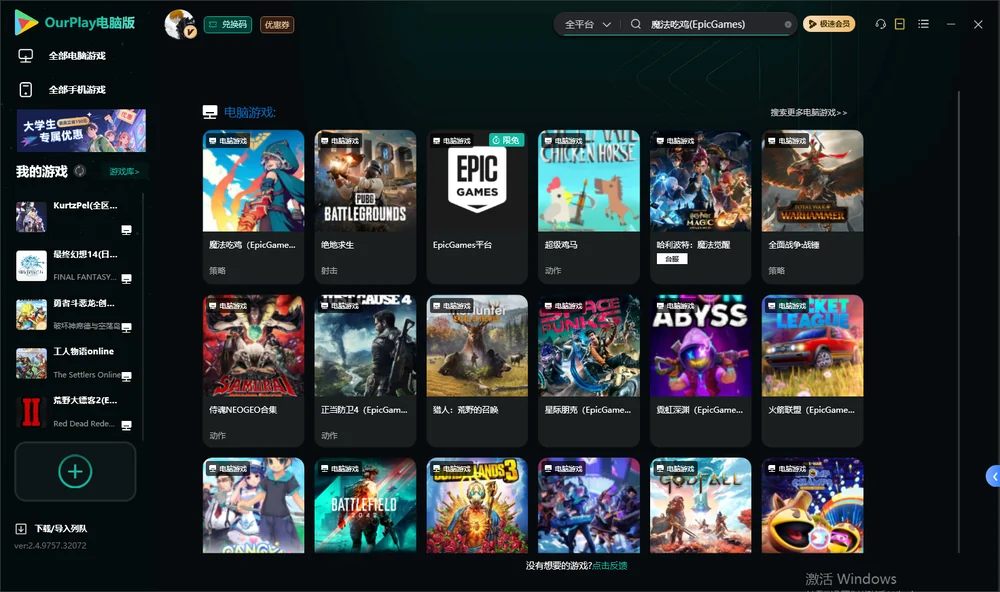1000x592 pixels.
Task: Click the 点击反馈 feedback link
Action: coord(610,565)
